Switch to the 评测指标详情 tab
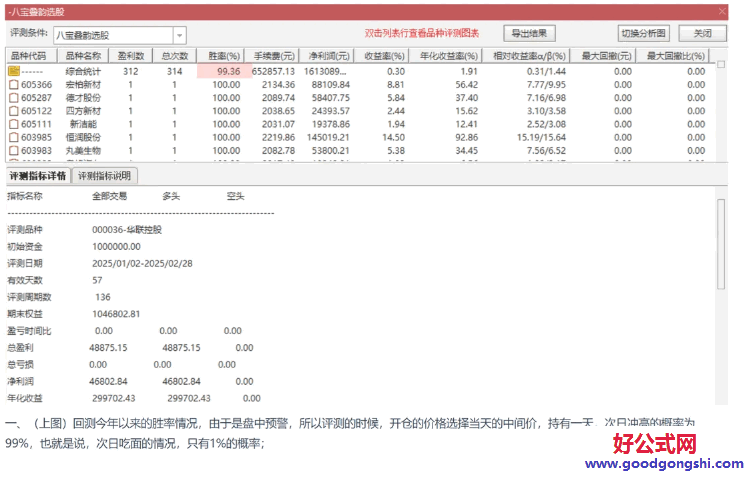Image resolution: width=752 pixels, height=486 pixels. (38, 176)
